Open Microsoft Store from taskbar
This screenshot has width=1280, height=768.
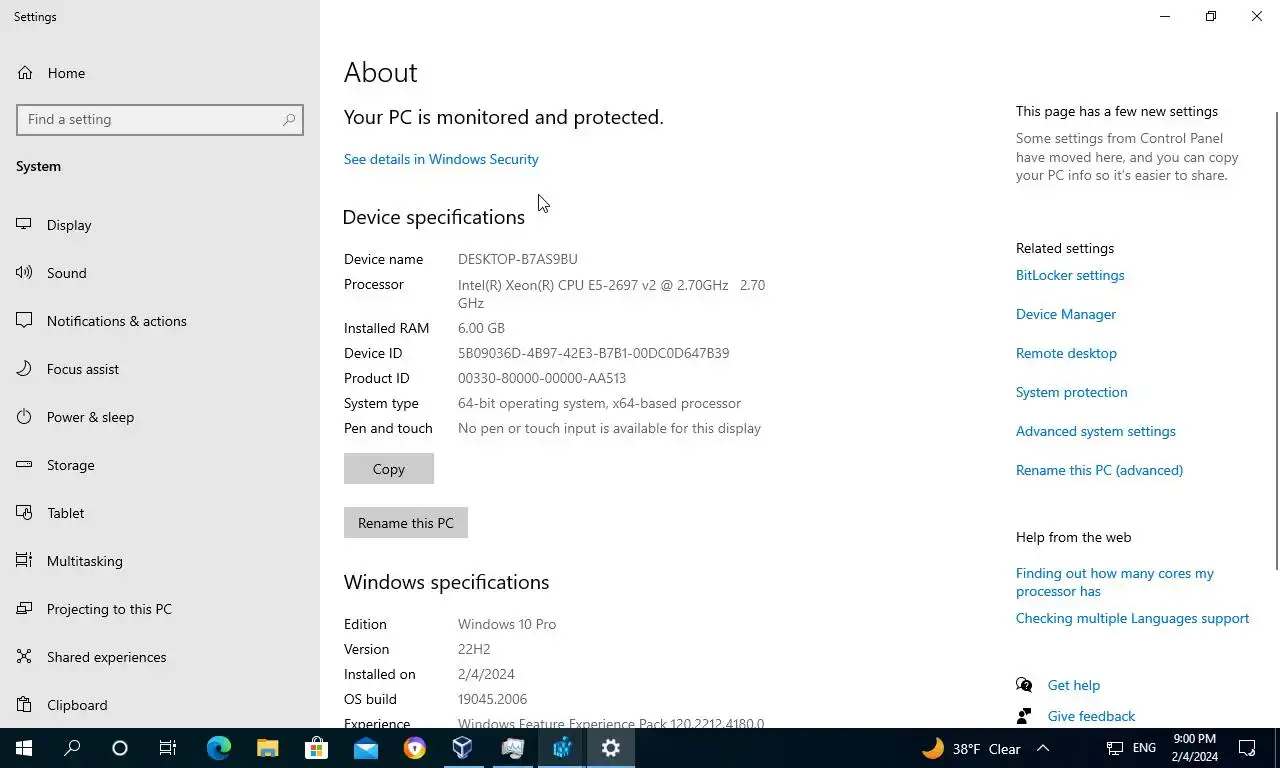pos(316,748)
